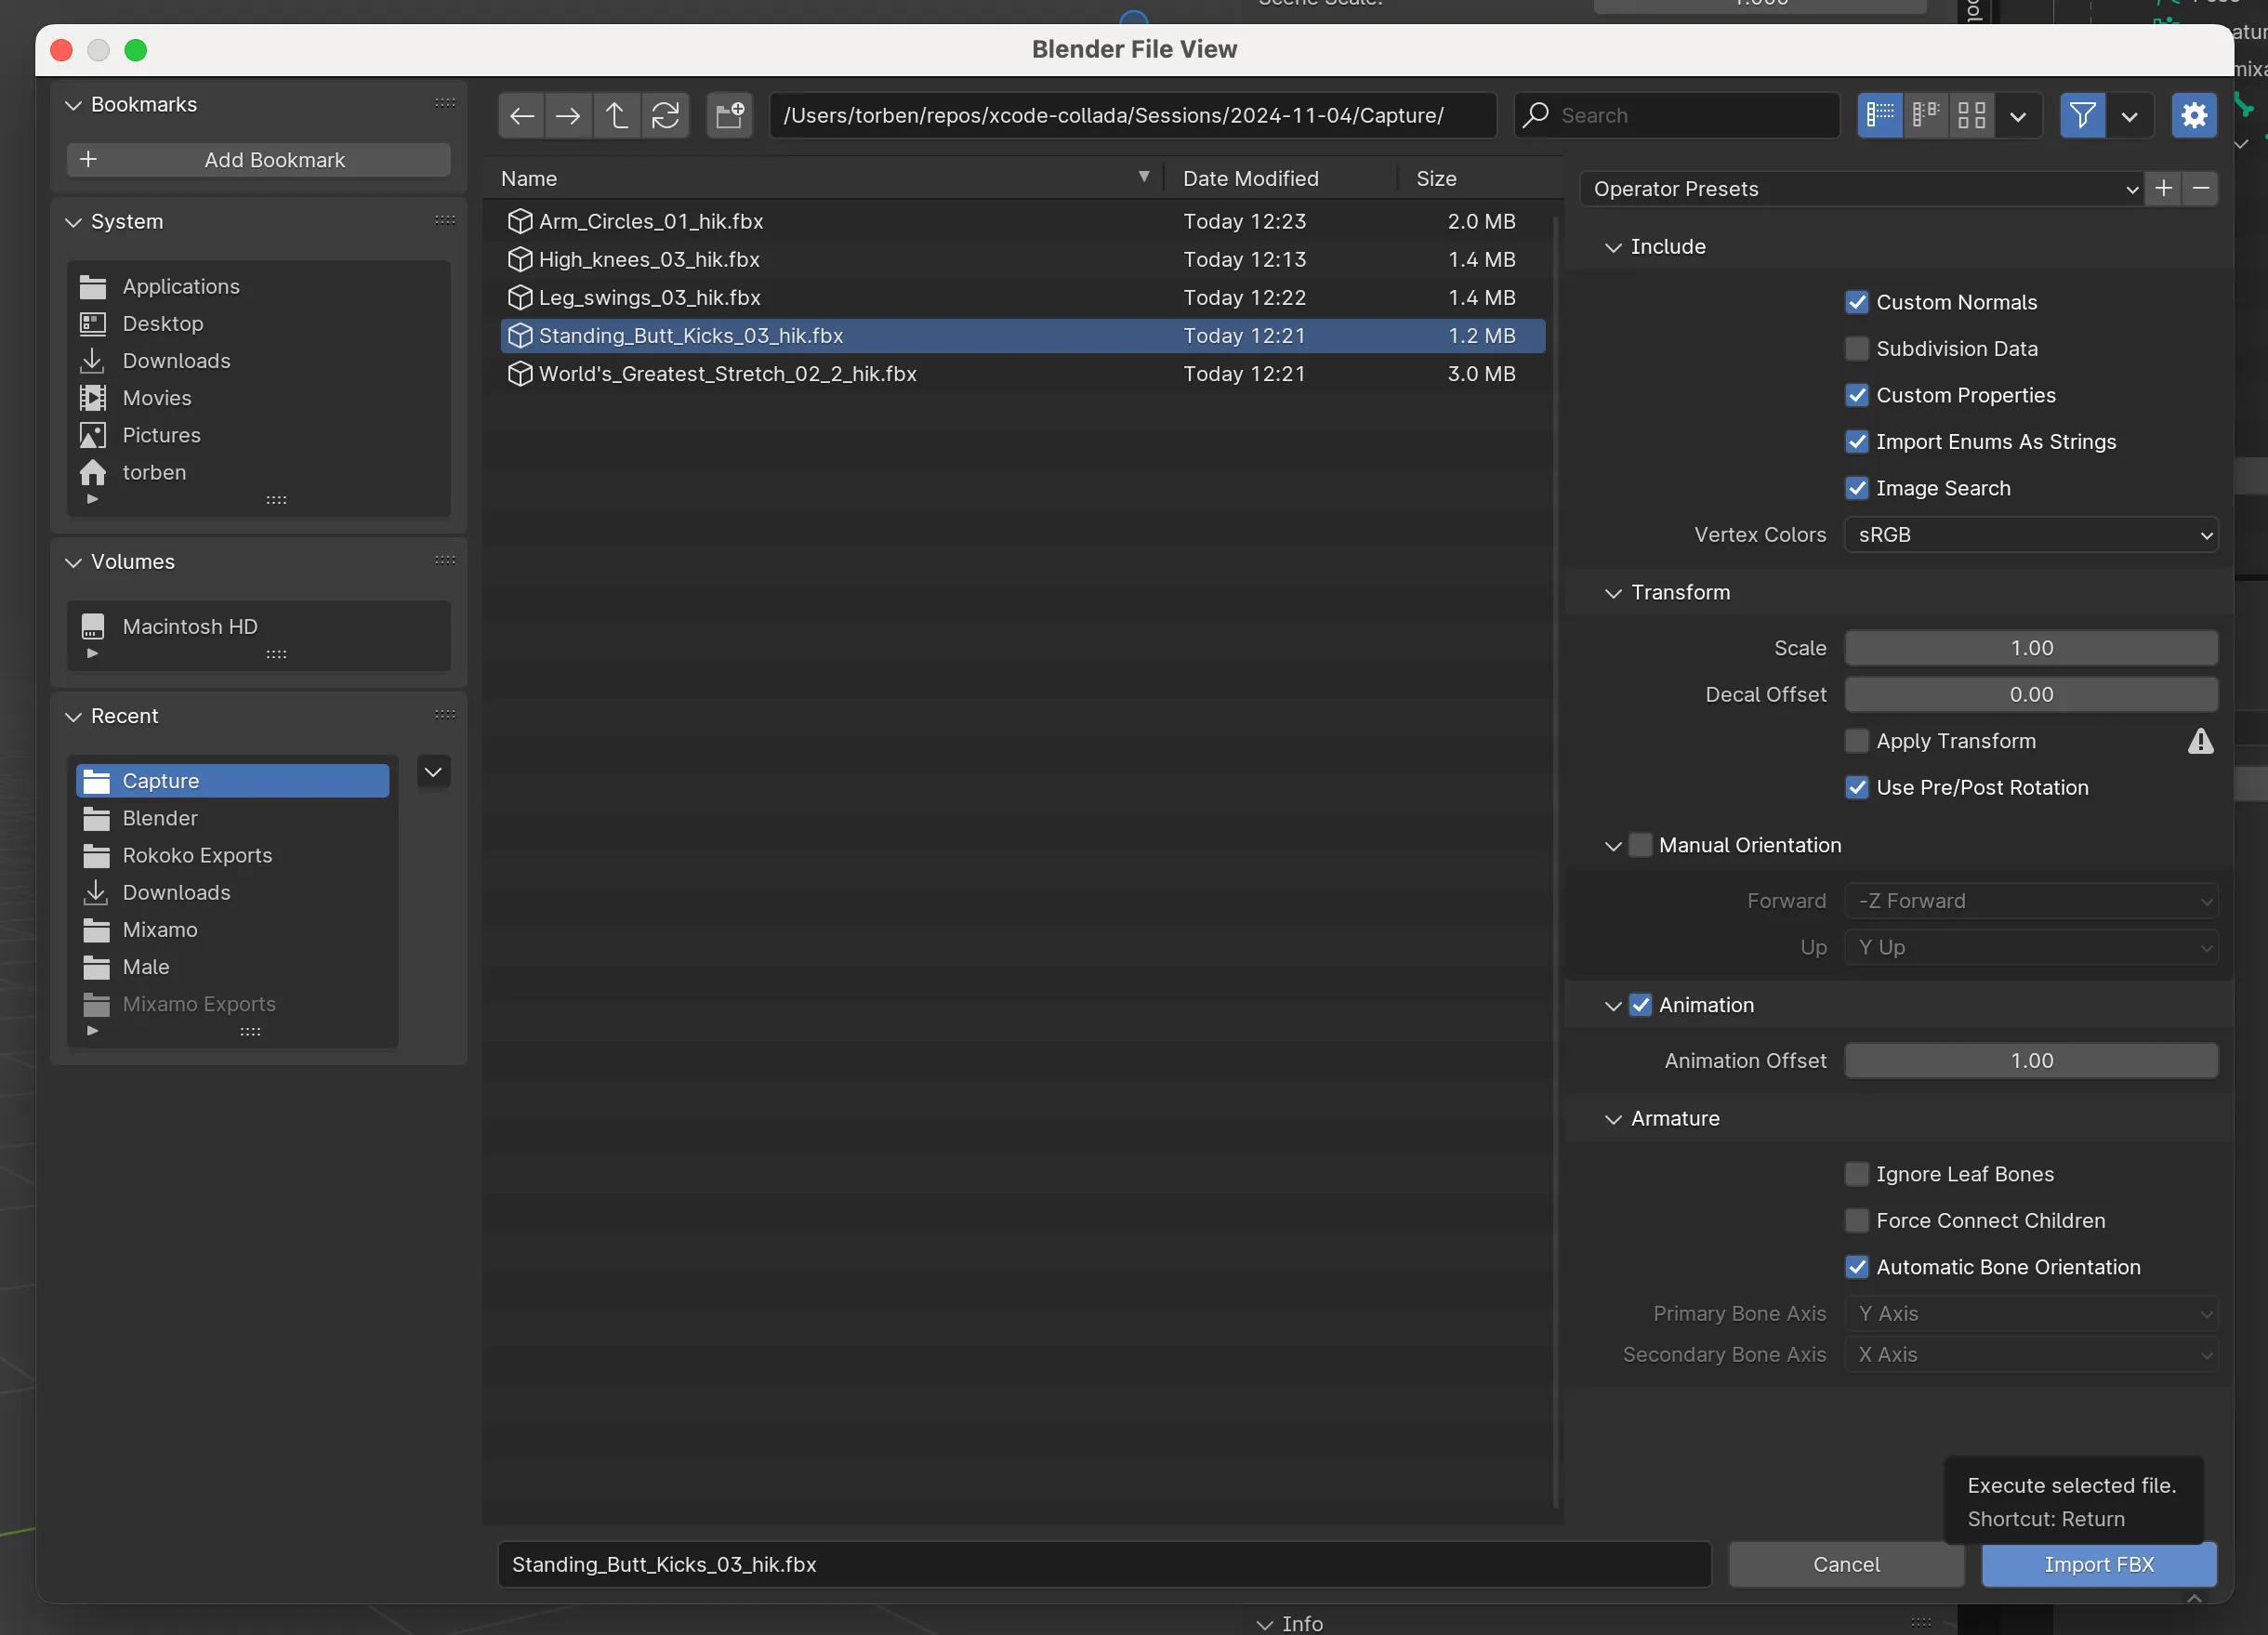
Task: Toggle Ignore Leaf Bones
Action: click(1857, 1173)
